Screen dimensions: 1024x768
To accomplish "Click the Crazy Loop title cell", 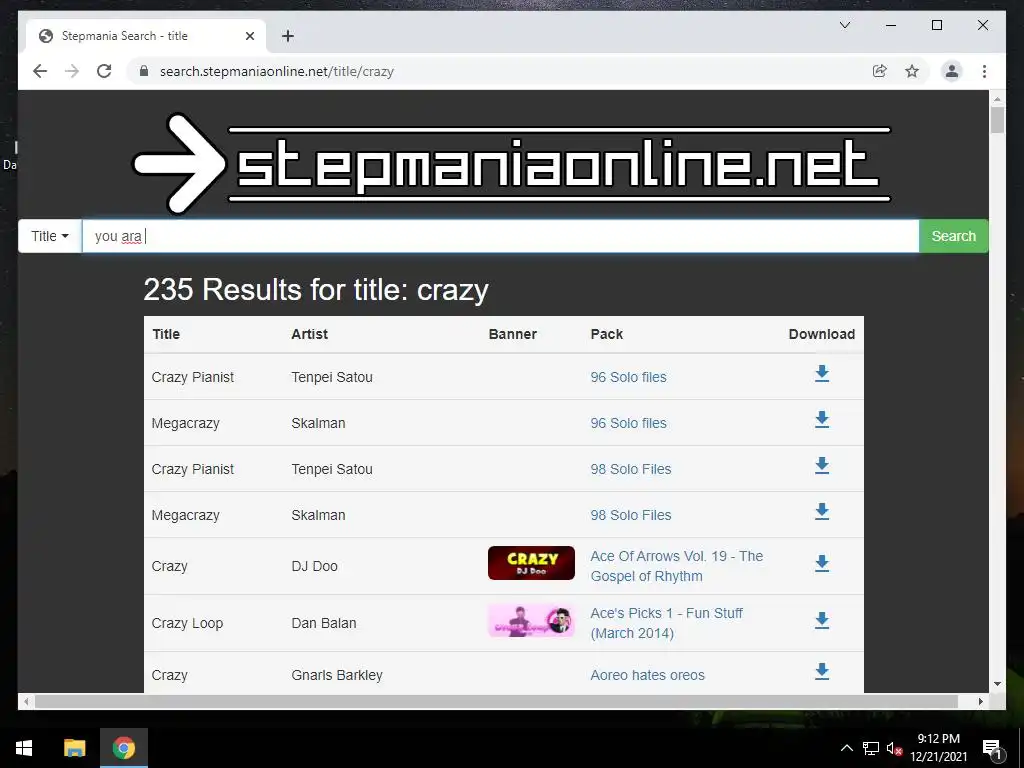I will coord(187,623).
